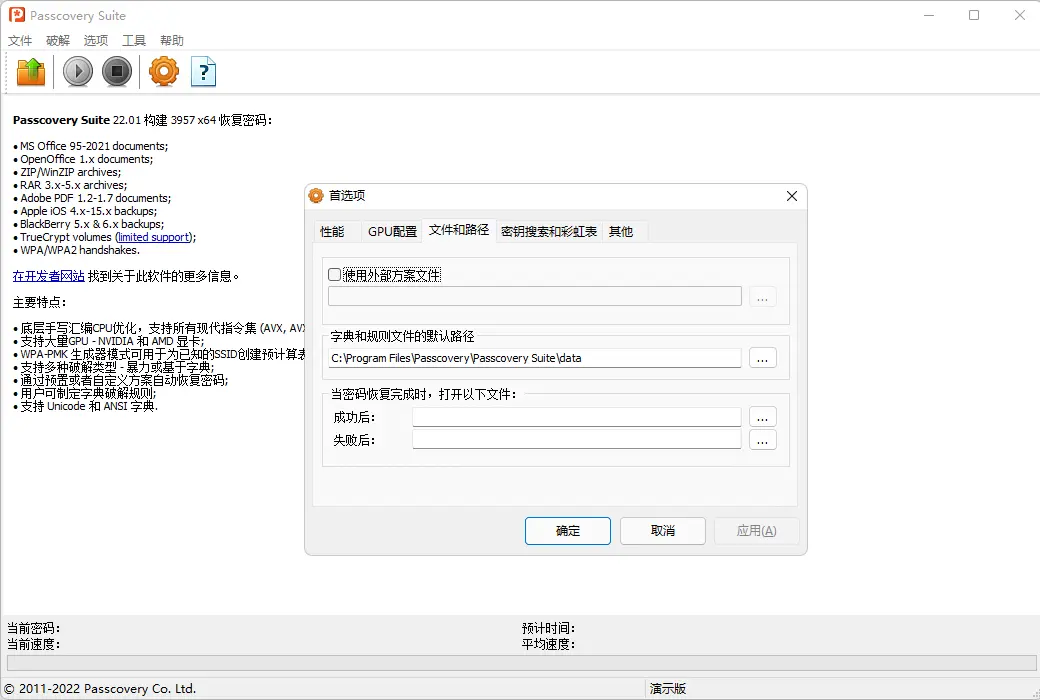The image size is (1040, 700).
Task: Click the 应用(A) button
Action: [x=757, y=531]
